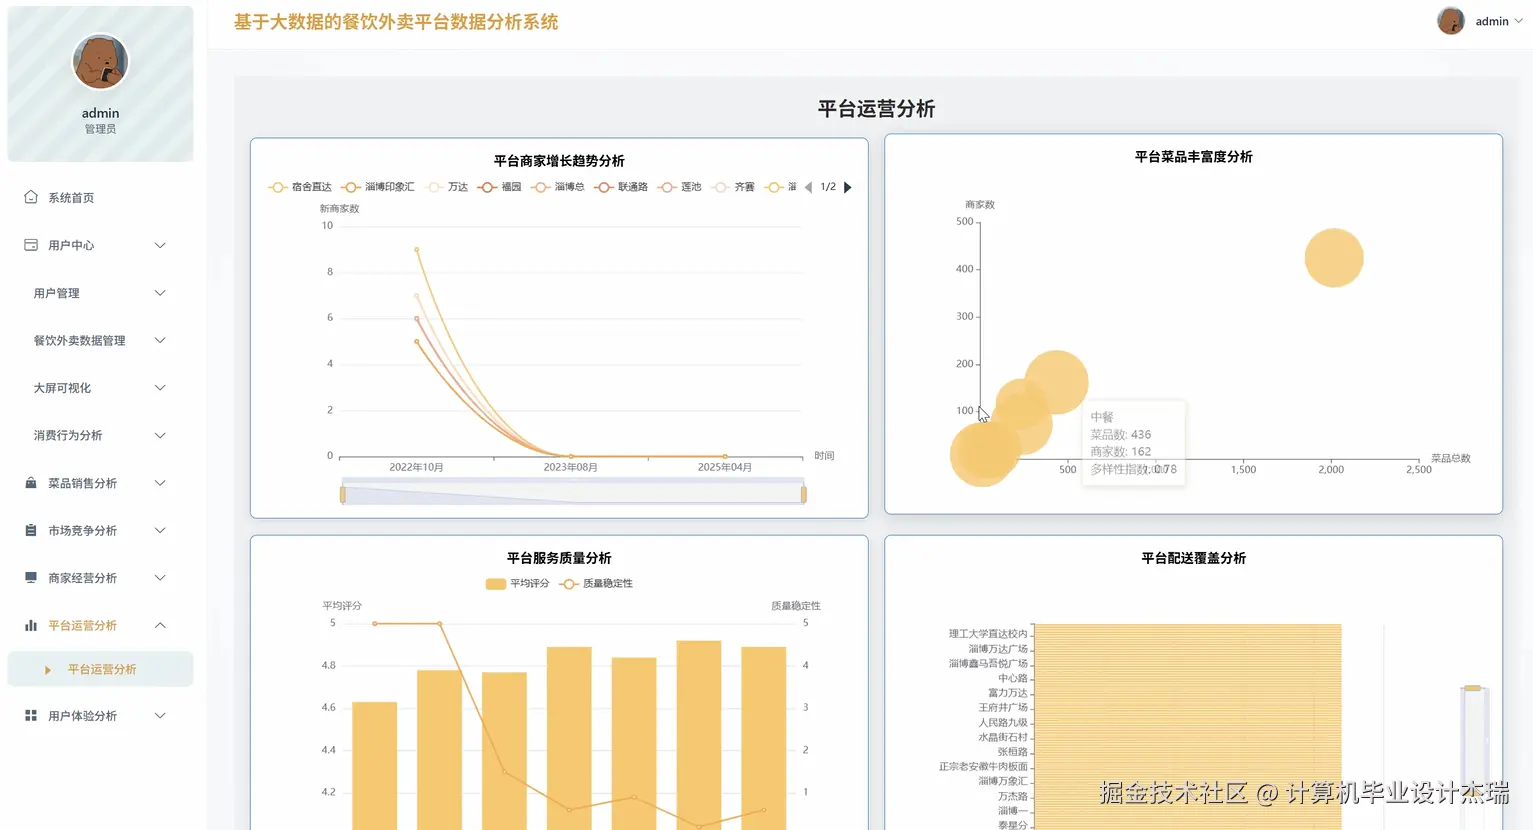Image resolution: width=1533 pixels, height=830 pixels.
Task: Select the 平台运营分析 bar-chart icon
Action: (x=30, y=625)
